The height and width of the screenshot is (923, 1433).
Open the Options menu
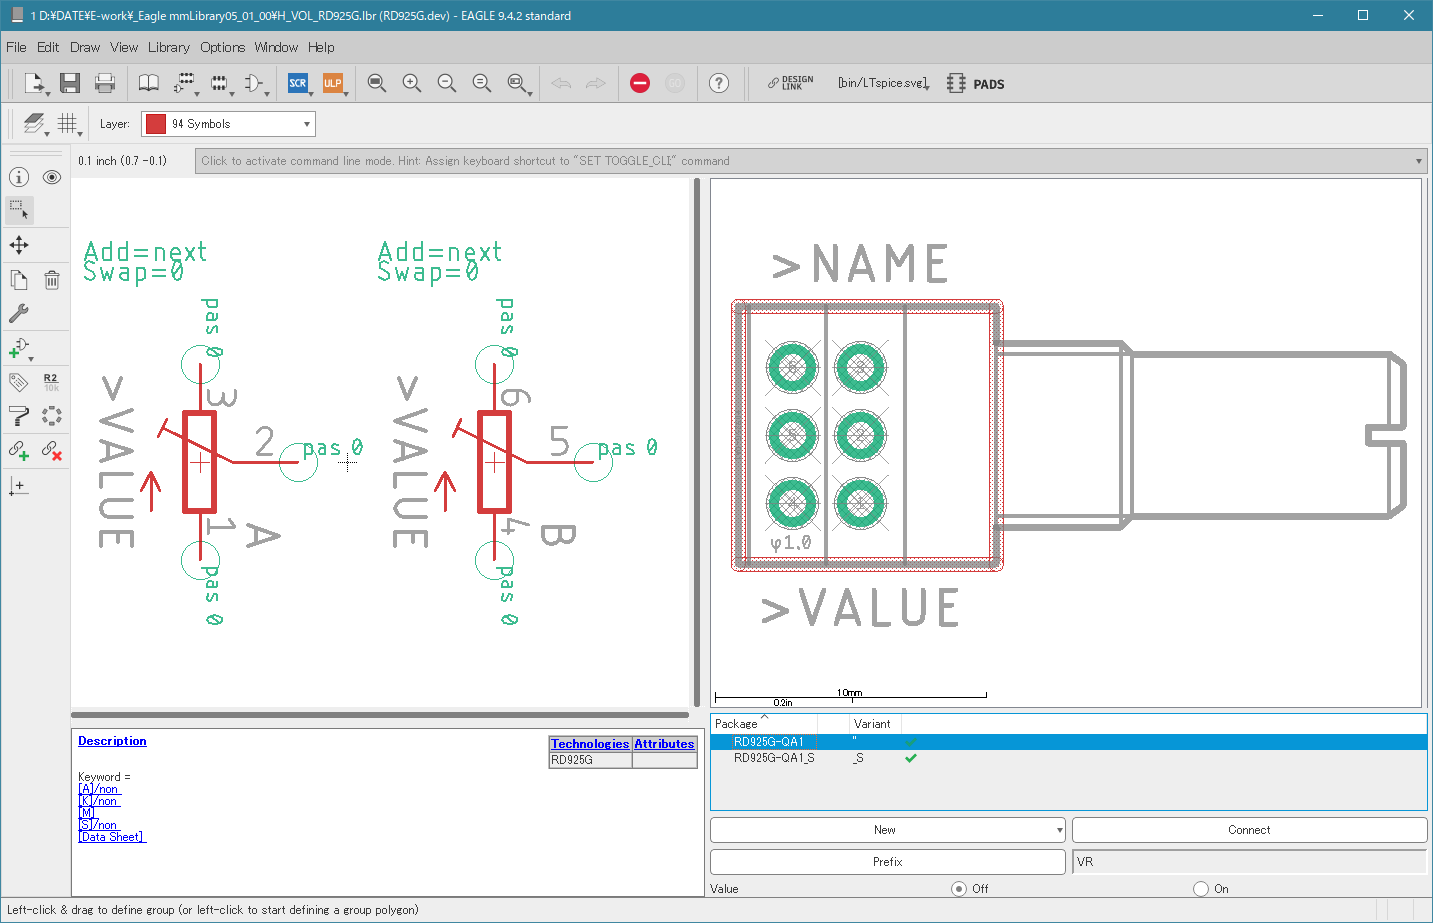(x=222, y=47)
